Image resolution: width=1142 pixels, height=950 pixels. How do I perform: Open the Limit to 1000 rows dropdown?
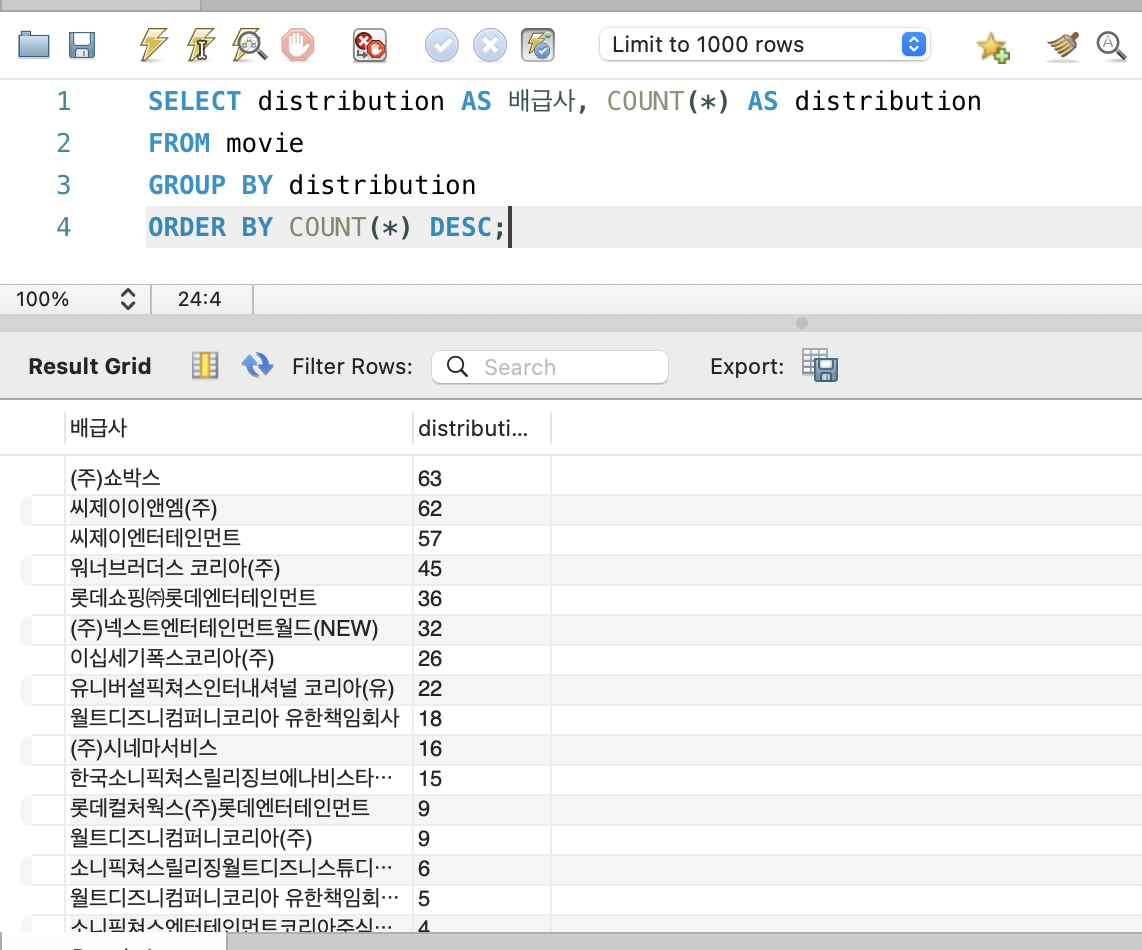pos(911,44)
